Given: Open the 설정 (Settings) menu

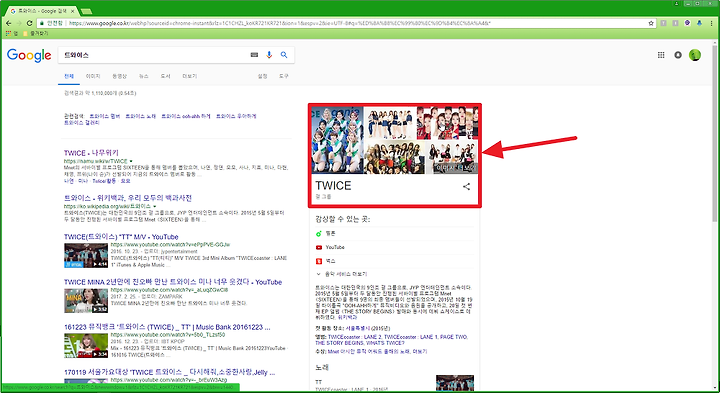Looking at the screenshot, I should pos(262,76).
